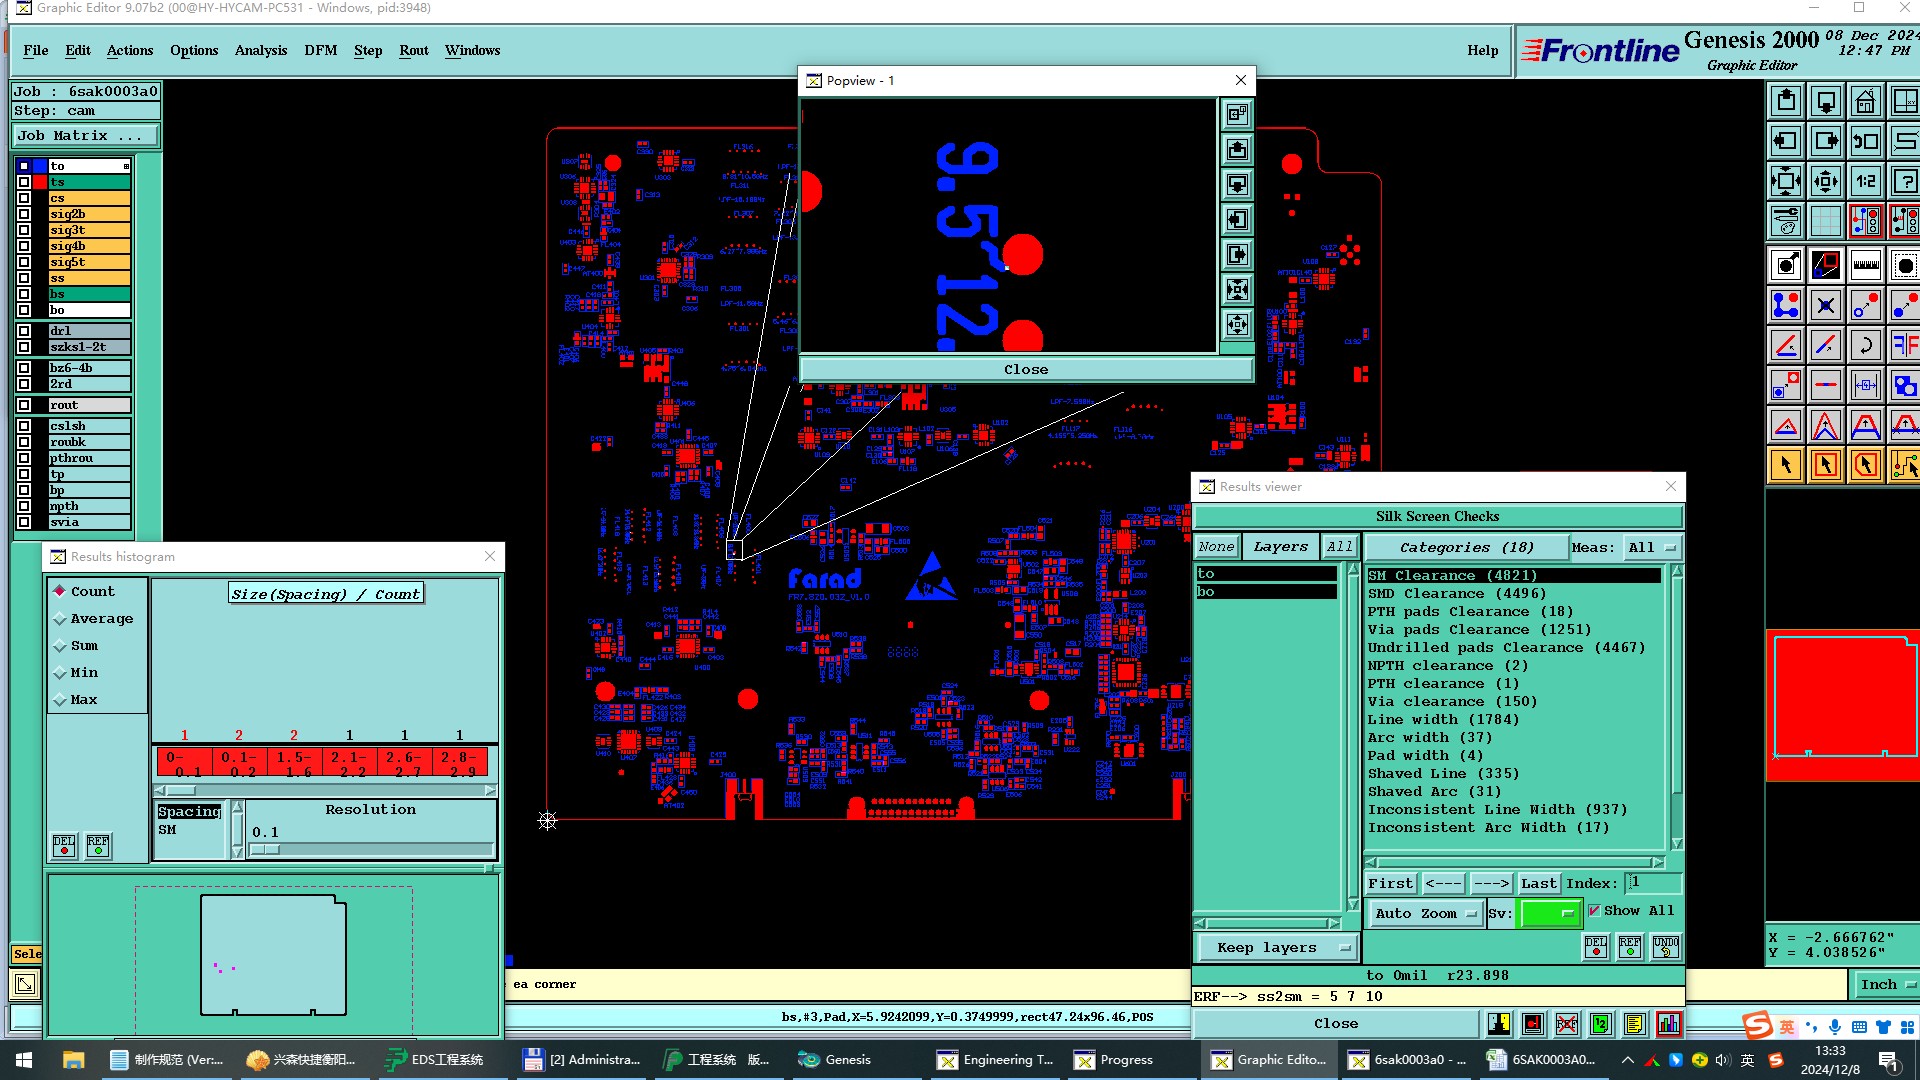Select the Average radio option

pos(60,619)
